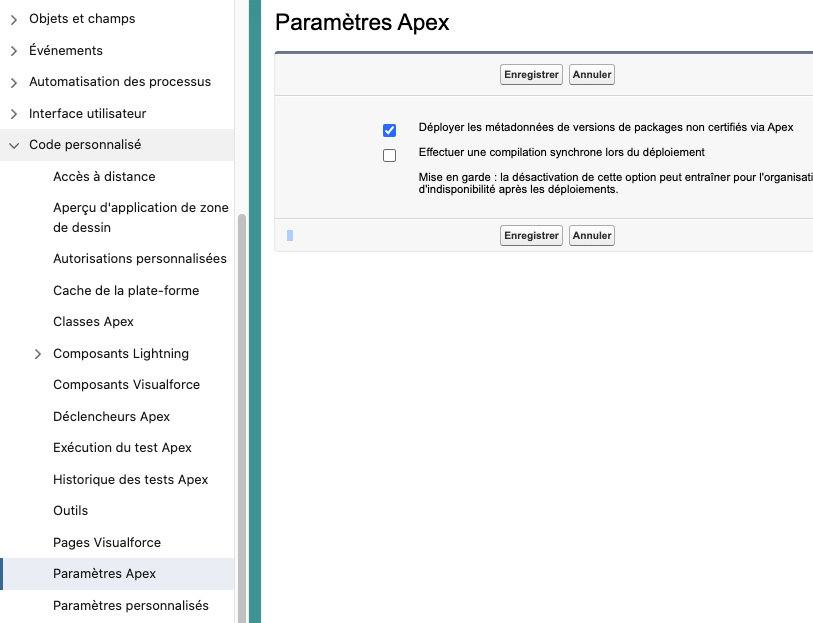
Task: Open Historique des tests Apex
Action: click(130, 479)
